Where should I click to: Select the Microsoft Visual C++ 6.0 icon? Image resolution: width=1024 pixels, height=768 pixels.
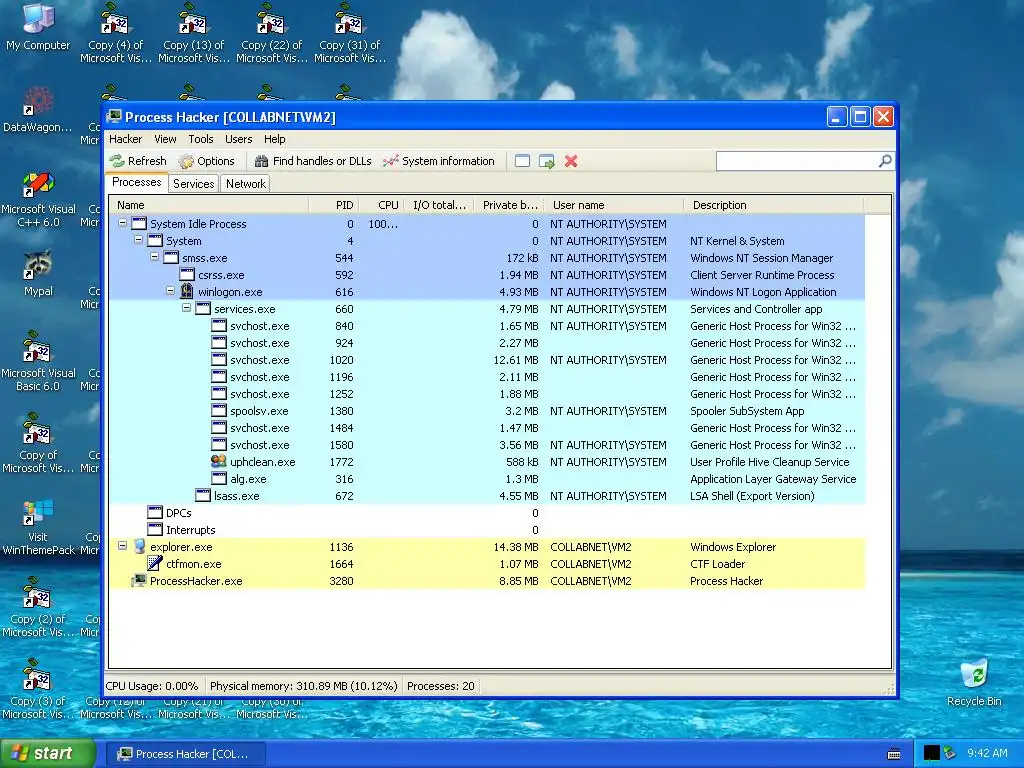[38, 199]
